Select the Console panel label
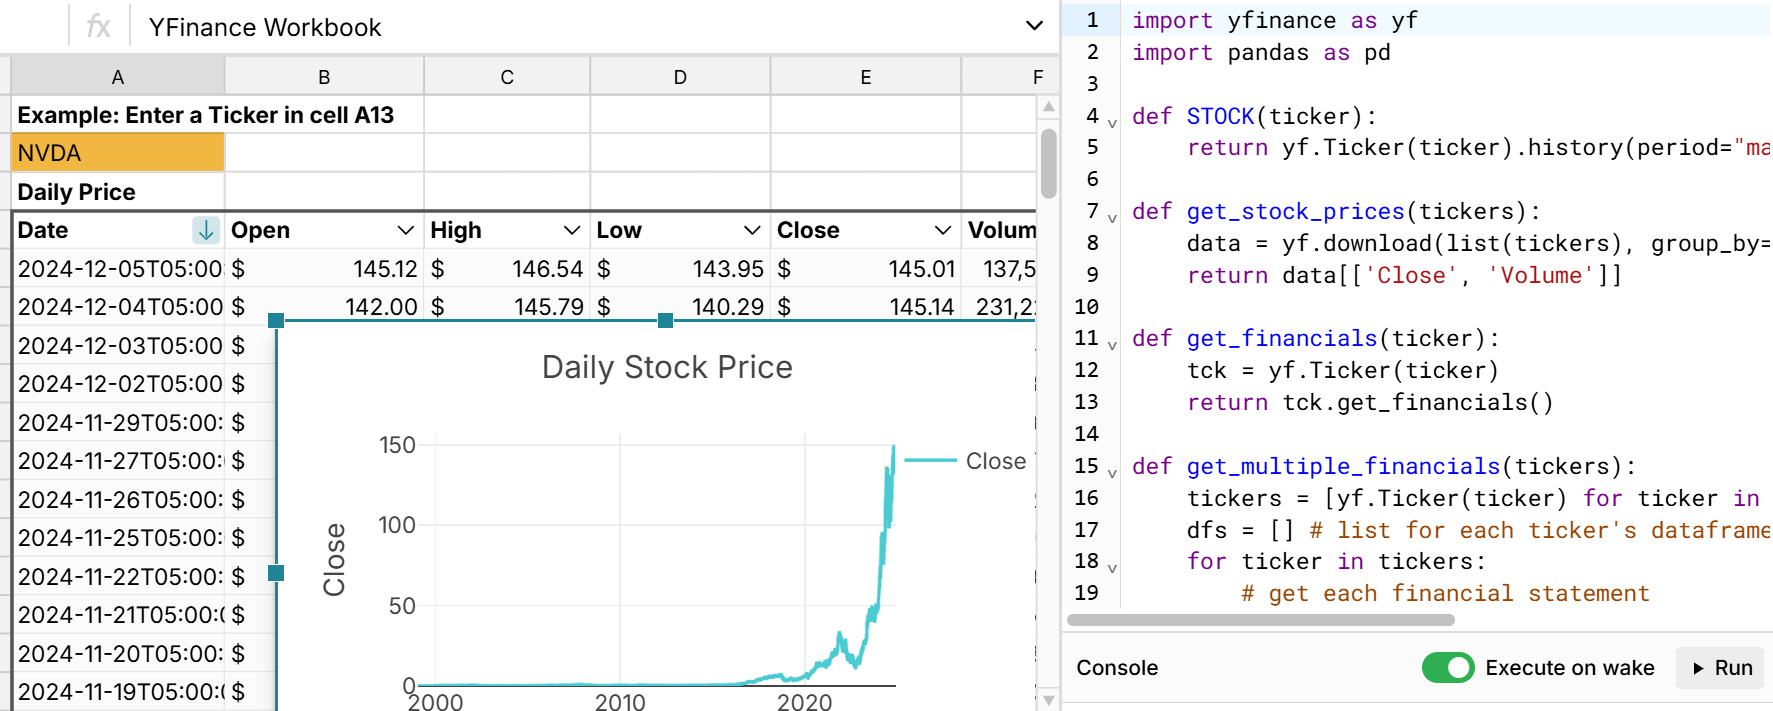 (x=1117, y=668)
